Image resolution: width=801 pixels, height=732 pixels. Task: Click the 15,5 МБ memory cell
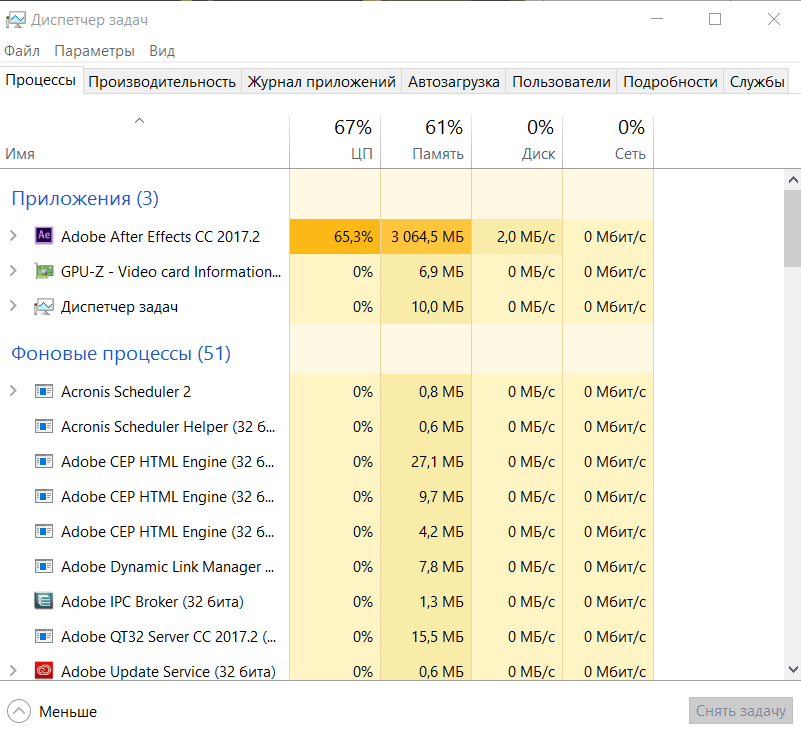[x=426, y=636]
